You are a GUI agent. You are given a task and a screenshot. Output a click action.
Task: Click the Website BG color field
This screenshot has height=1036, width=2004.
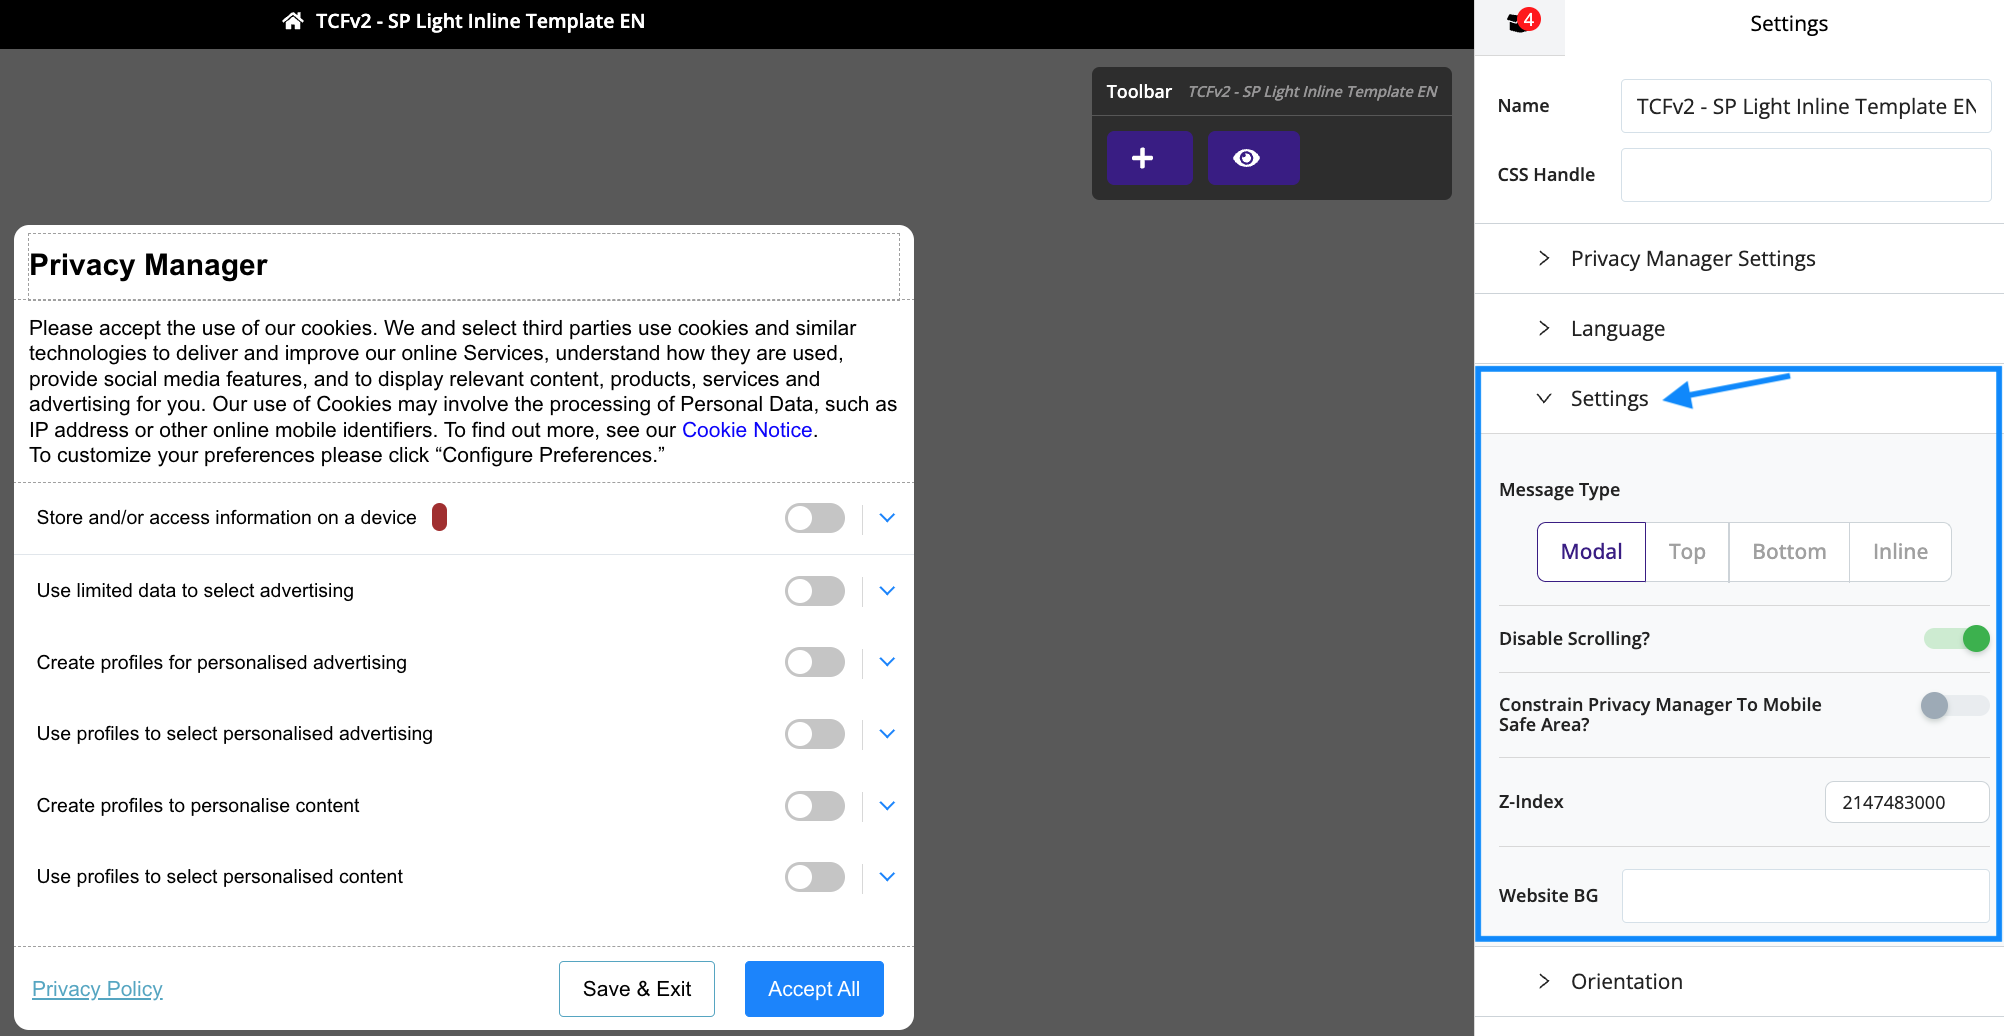(x=1806, y=896)
